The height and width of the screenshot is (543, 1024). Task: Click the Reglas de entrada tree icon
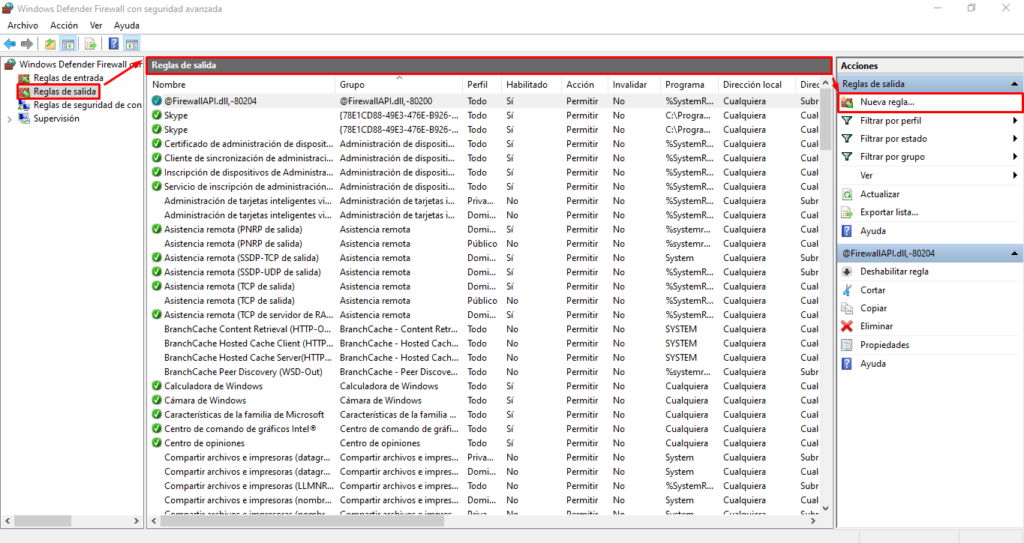point(24,78)
